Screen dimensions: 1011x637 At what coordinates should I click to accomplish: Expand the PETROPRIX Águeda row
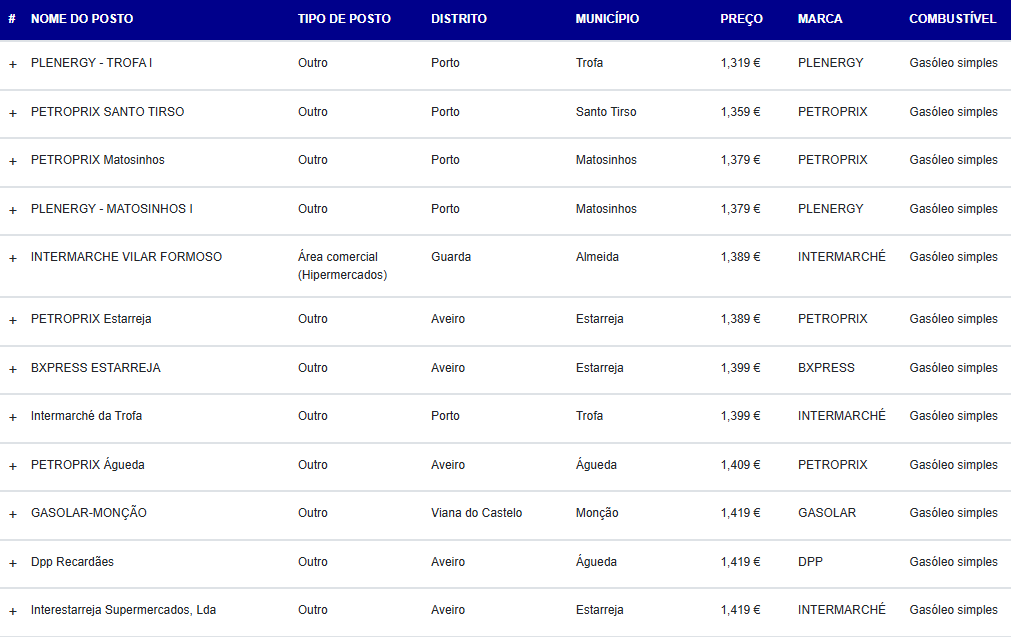13,466
